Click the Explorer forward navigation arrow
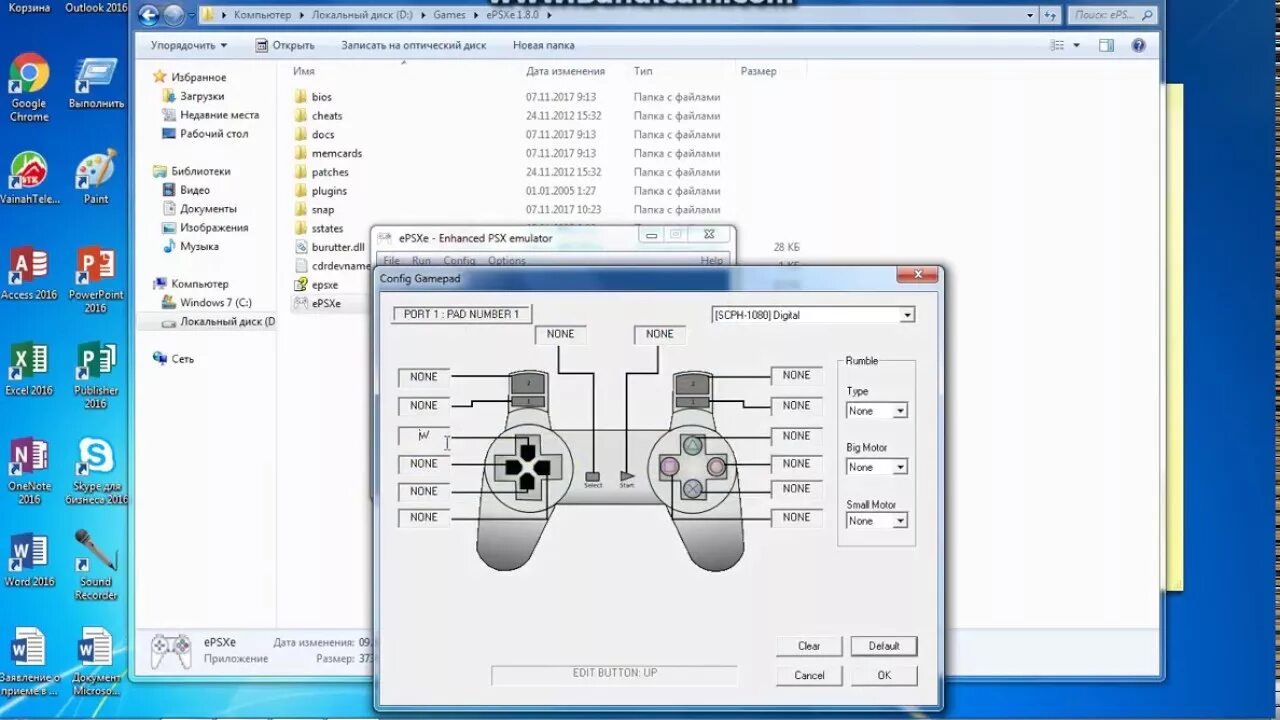 174,15
